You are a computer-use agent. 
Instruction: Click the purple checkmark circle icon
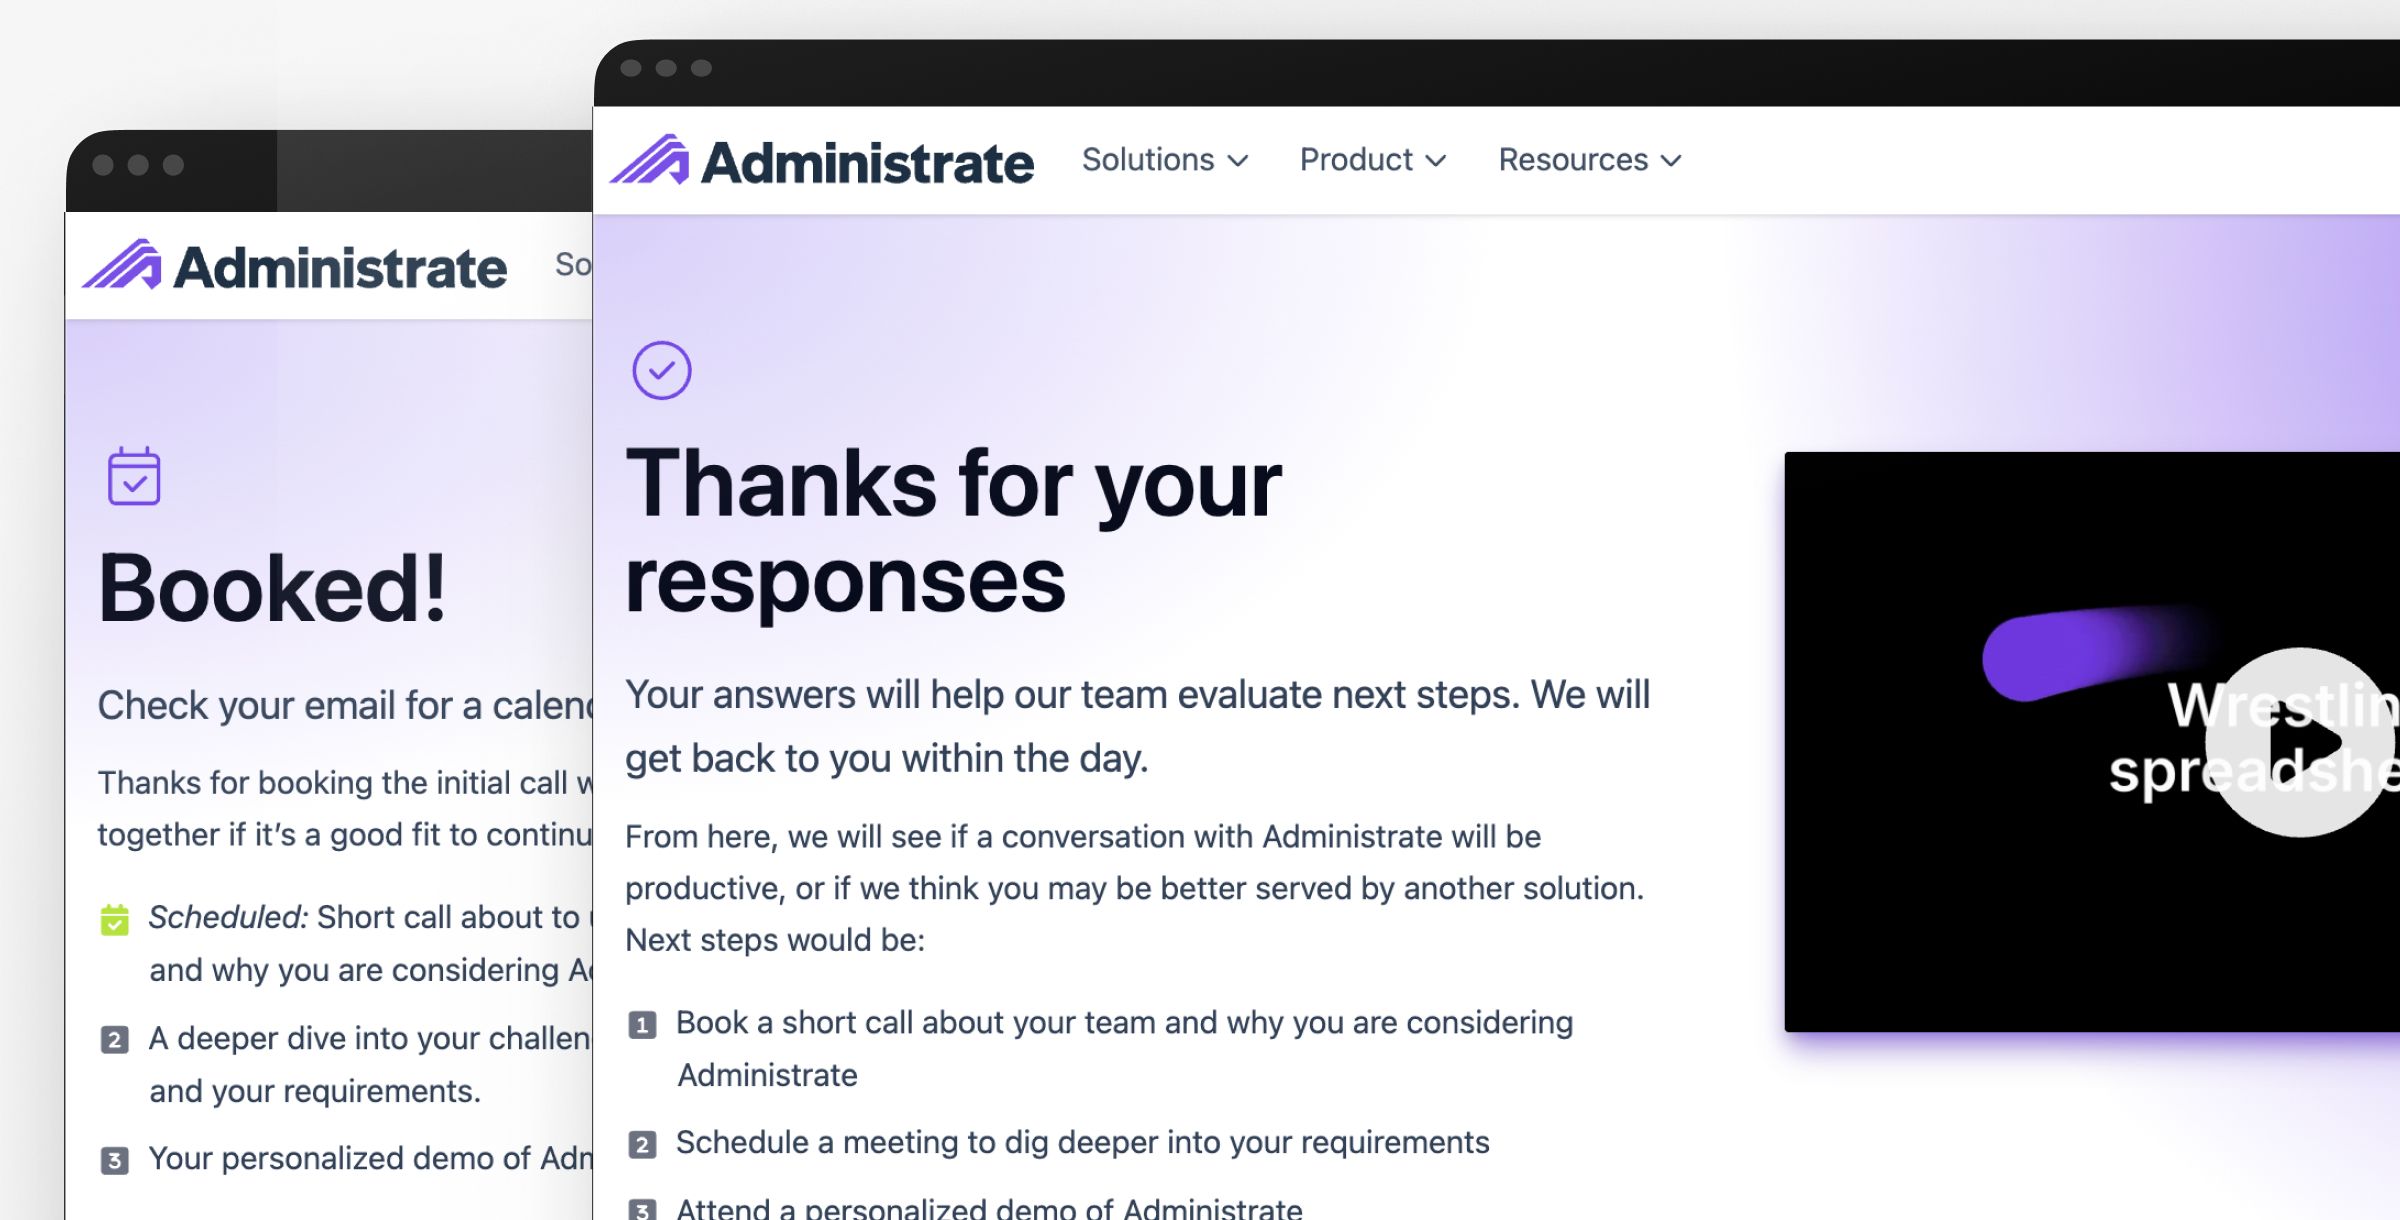662,371
